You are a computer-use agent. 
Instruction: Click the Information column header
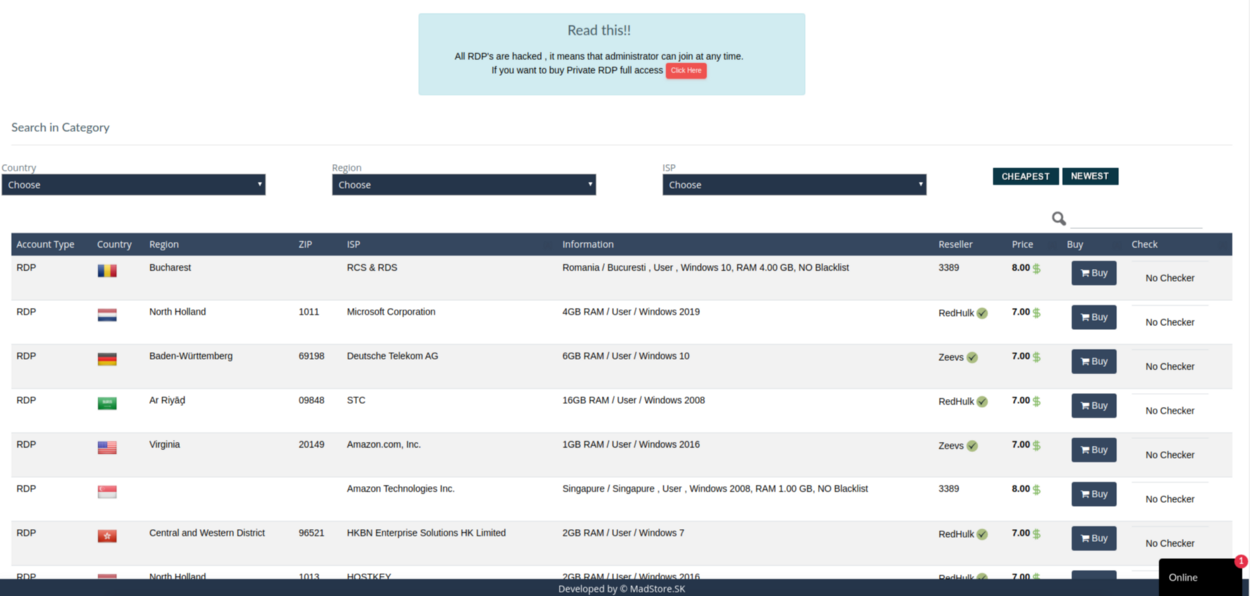coord(588,244)
